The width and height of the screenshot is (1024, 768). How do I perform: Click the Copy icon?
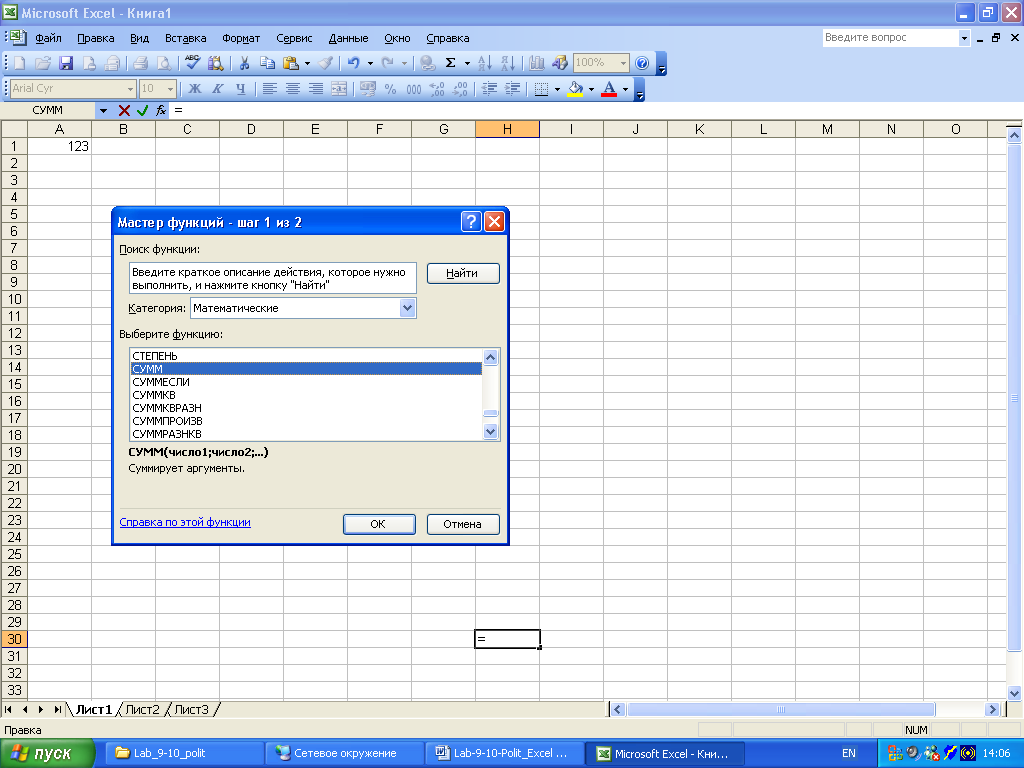[267, 63]
